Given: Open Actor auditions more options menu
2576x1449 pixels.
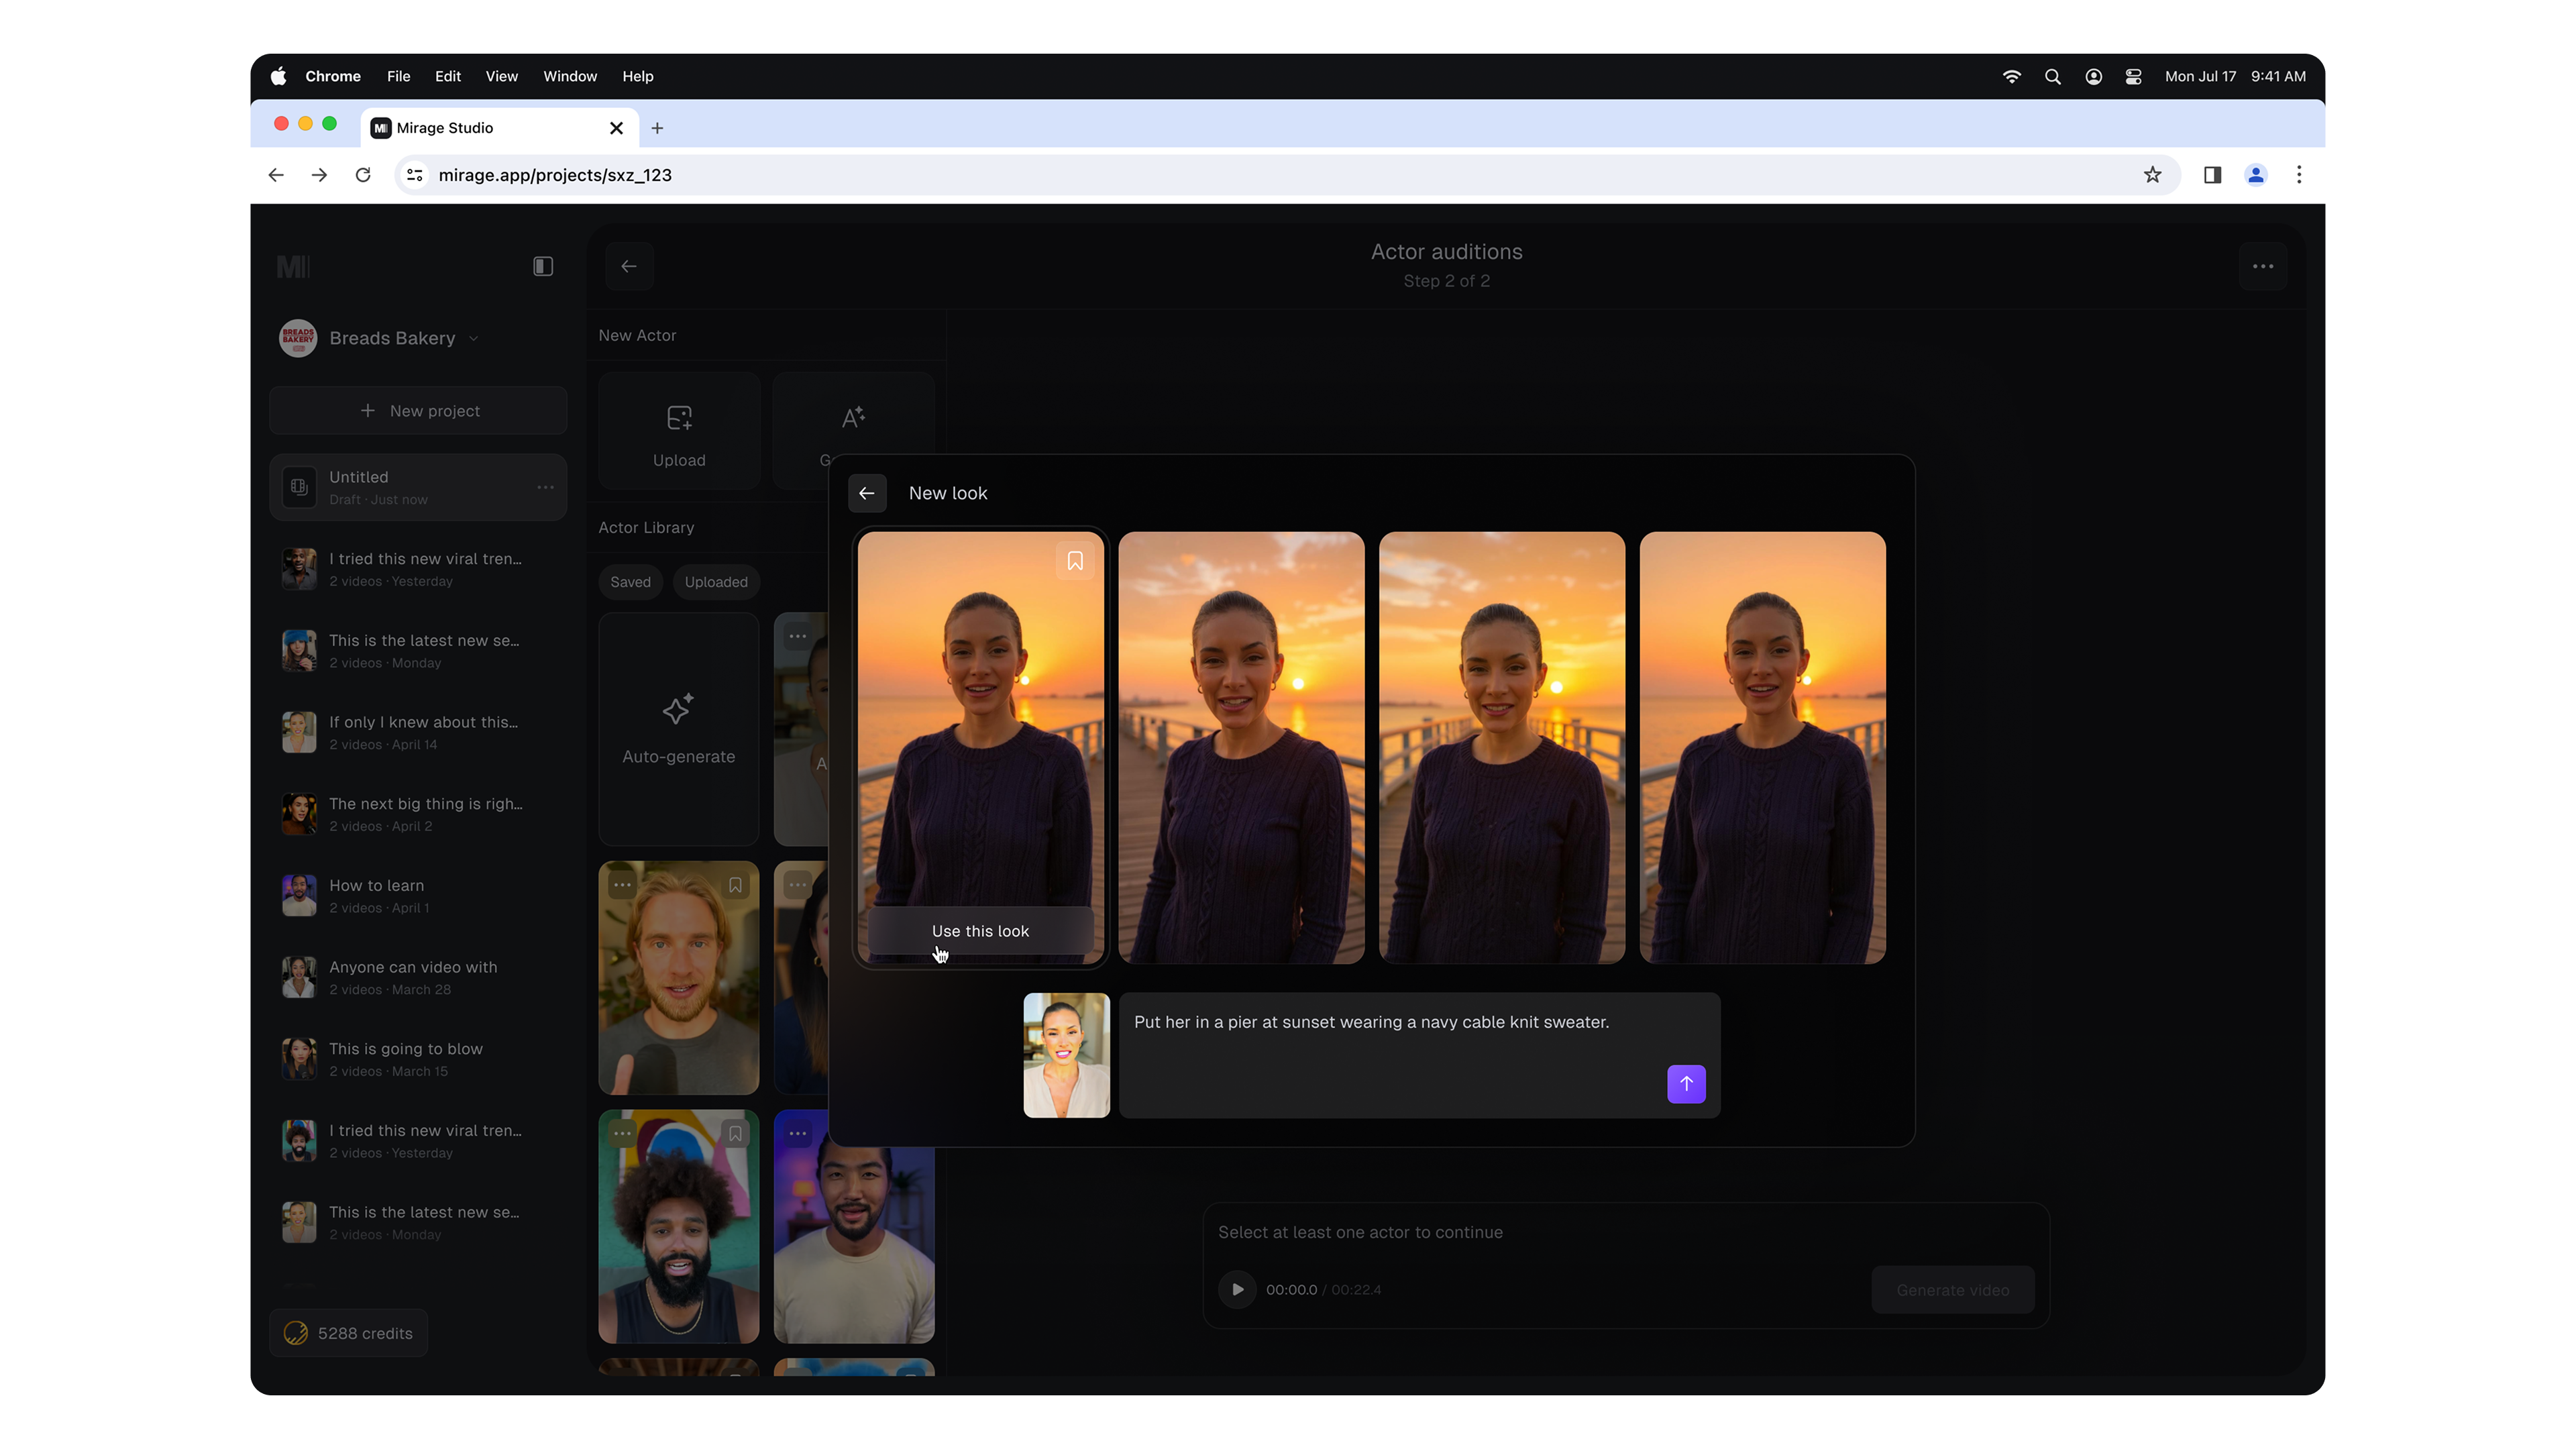Looking at the screenshot, I should (2262, 266).
